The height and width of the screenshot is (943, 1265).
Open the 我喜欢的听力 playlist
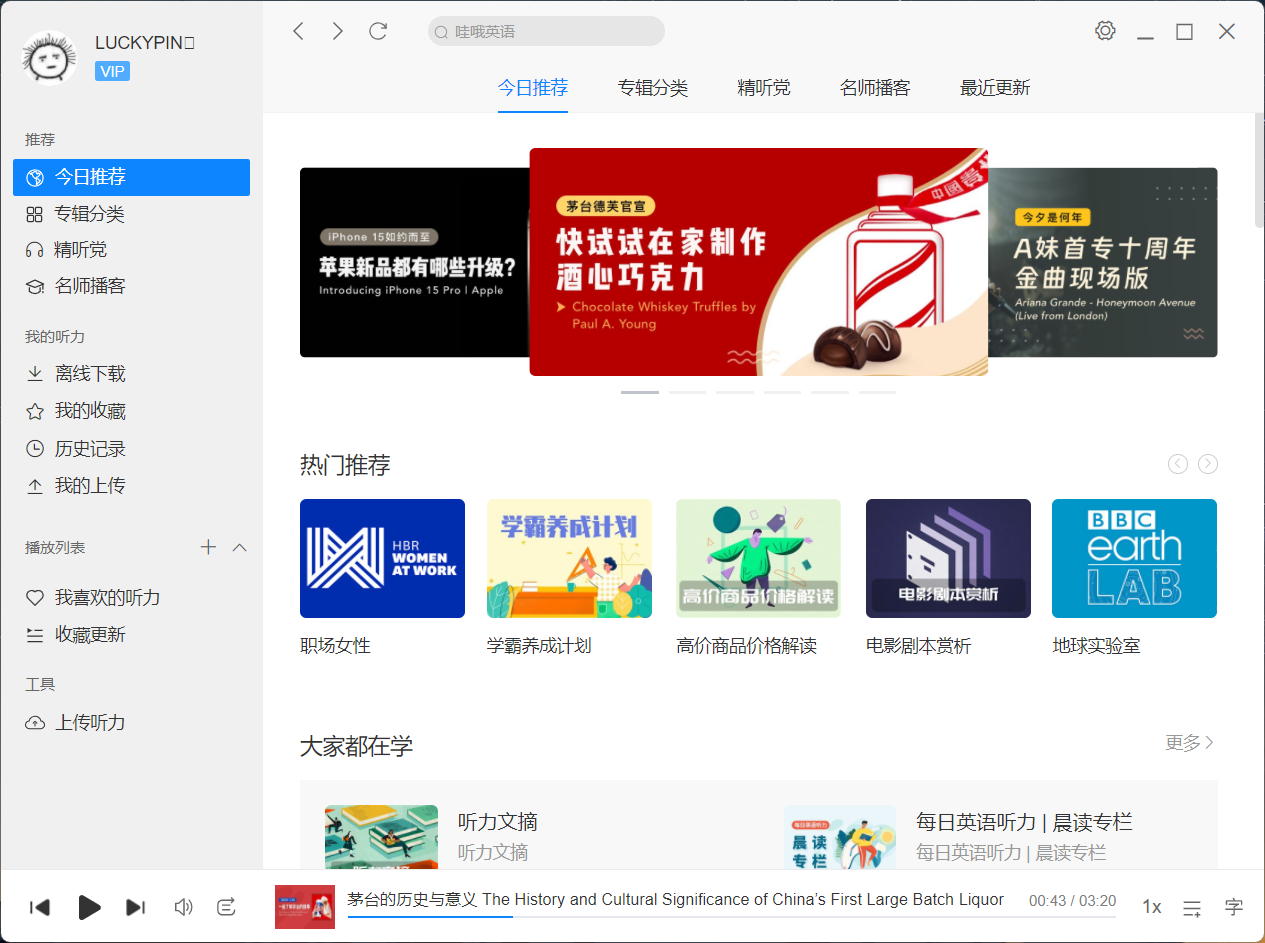pyautogui.click(x=131, y=598)
